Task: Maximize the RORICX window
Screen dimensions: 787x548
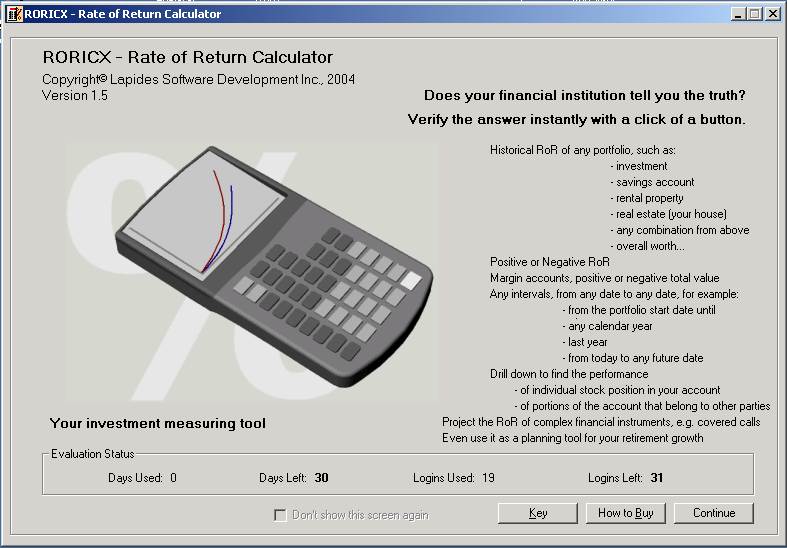Action: pos(754,14)
